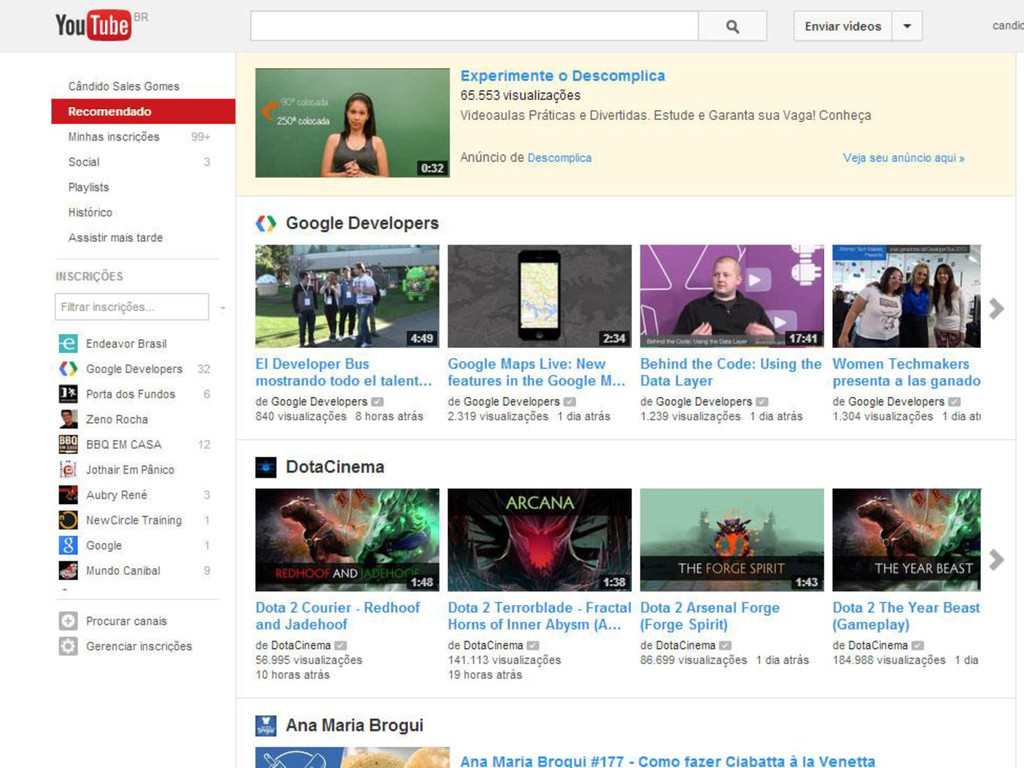This screenshot has height=768, width=1024.
Task: Click the NewCircle Training channel icon
Action: tap(68, 520)
